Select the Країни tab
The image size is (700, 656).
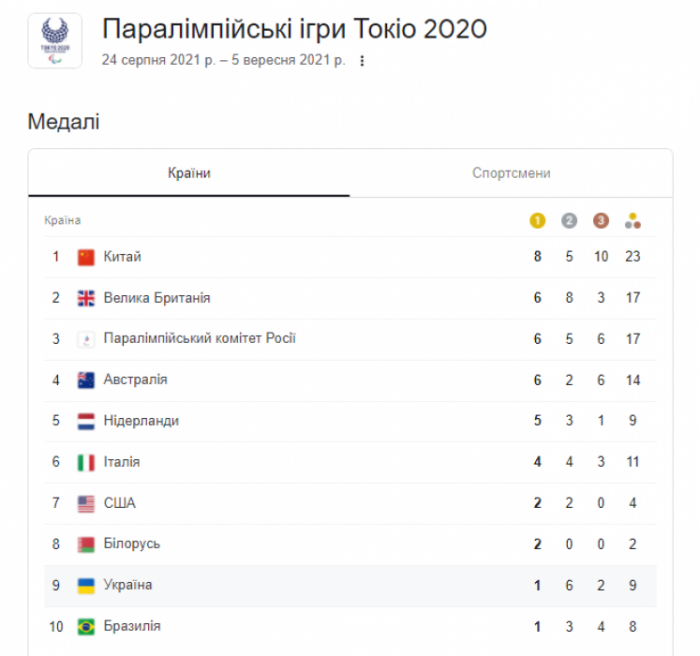(189, 173)
